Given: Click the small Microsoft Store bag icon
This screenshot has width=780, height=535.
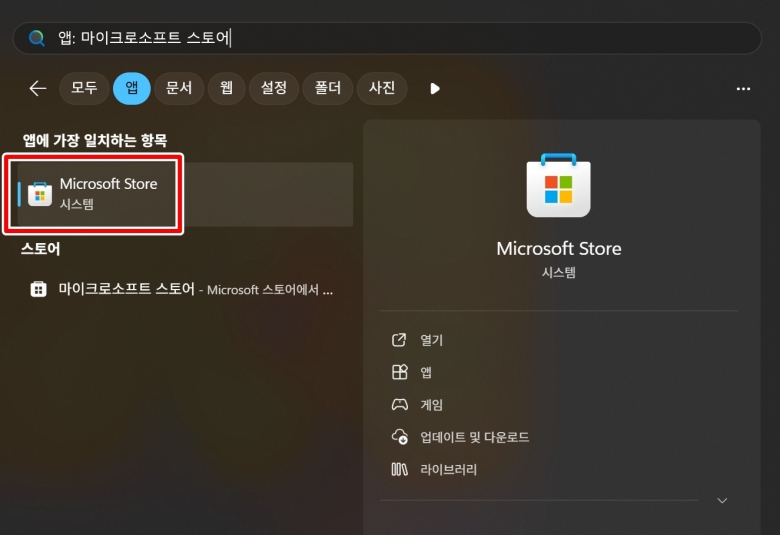Looking at the screenshot, I should click(40, 194).
